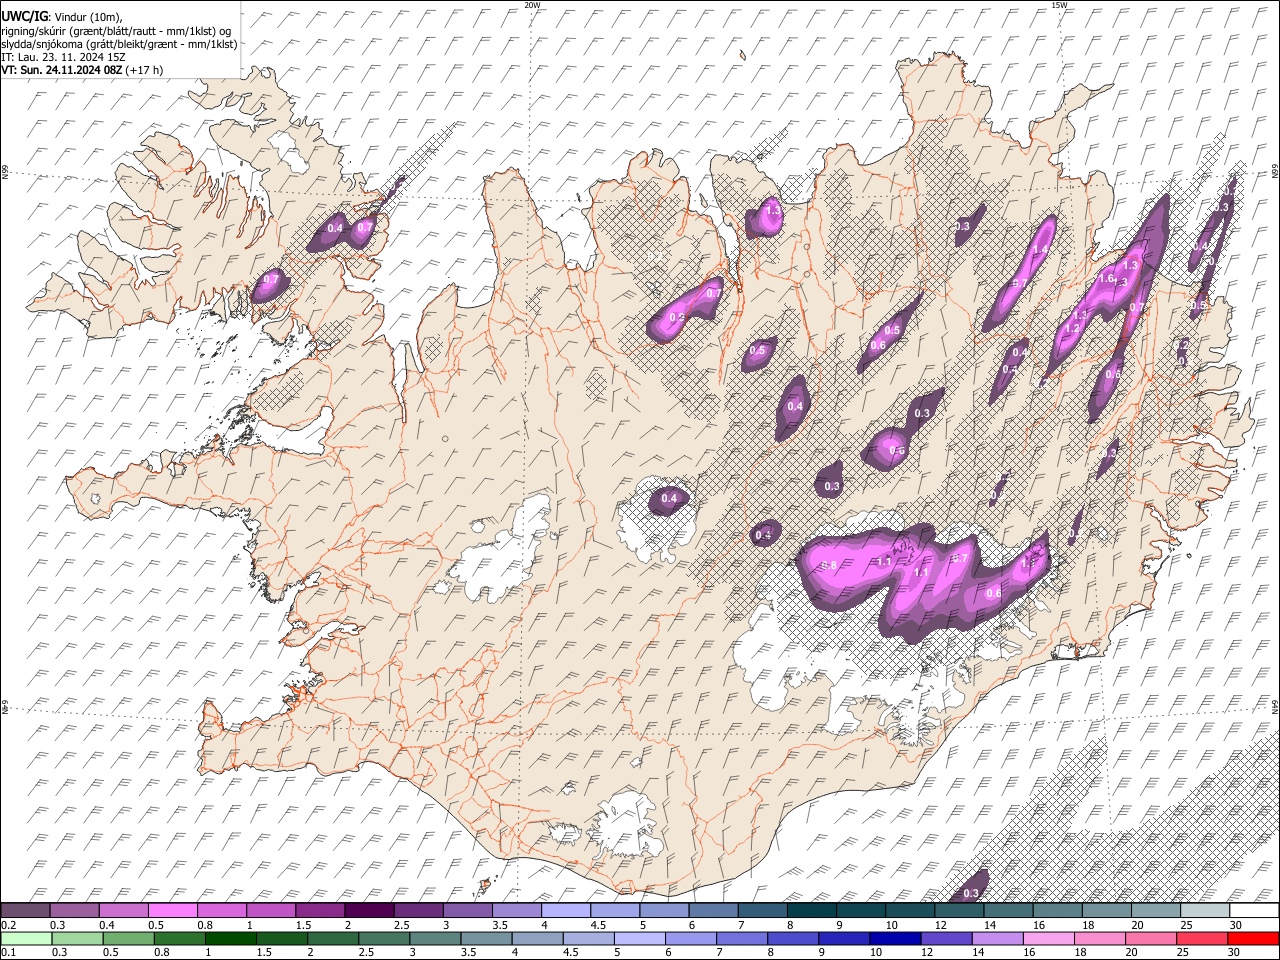
Task: Click the 'VT: Sun. 24.11.2024 08Z (+17 h)' line
Action: [82, 70]
